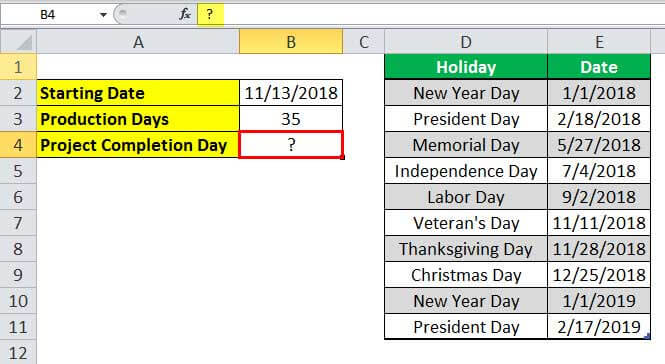Click the fx Insert Function icon
This screenshot has width=665, height=364.
click(185, 14)
